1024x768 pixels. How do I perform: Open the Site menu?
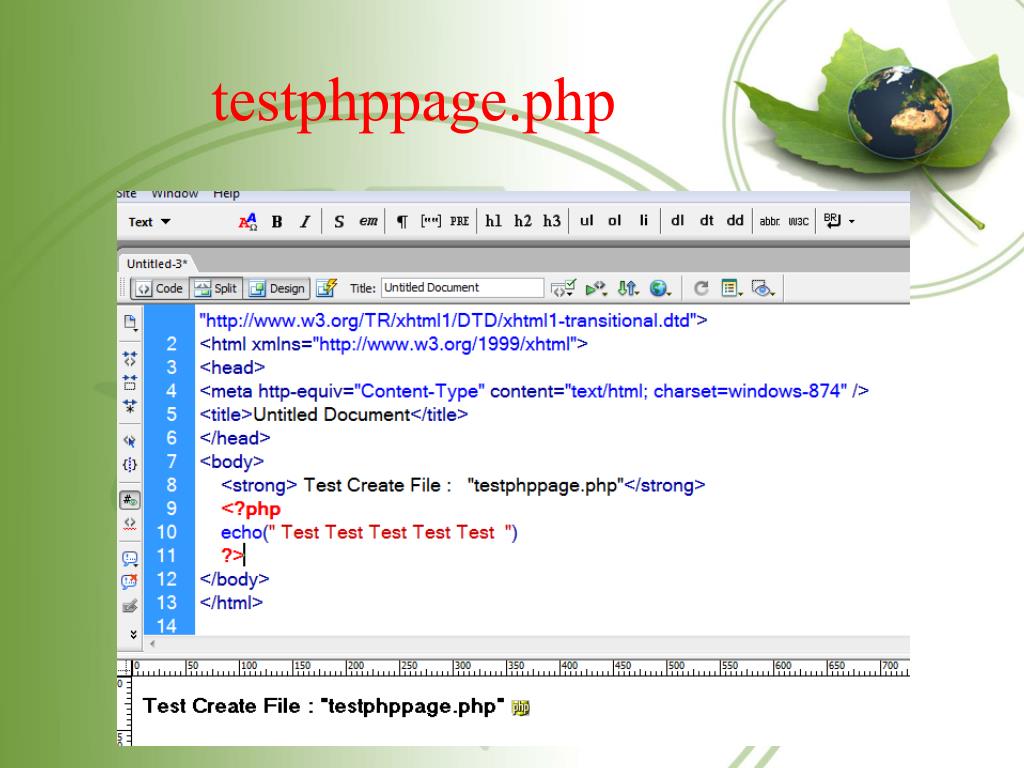click(127, 194)
